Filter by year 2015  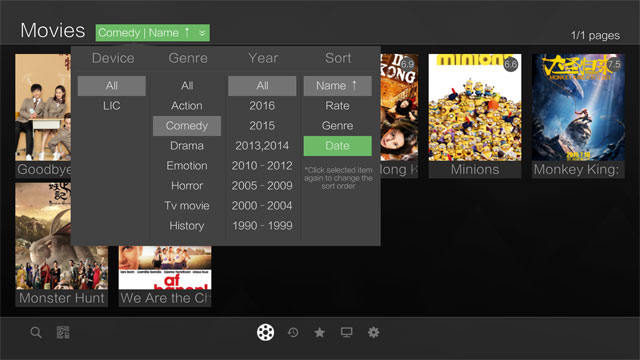coord(262,126)
